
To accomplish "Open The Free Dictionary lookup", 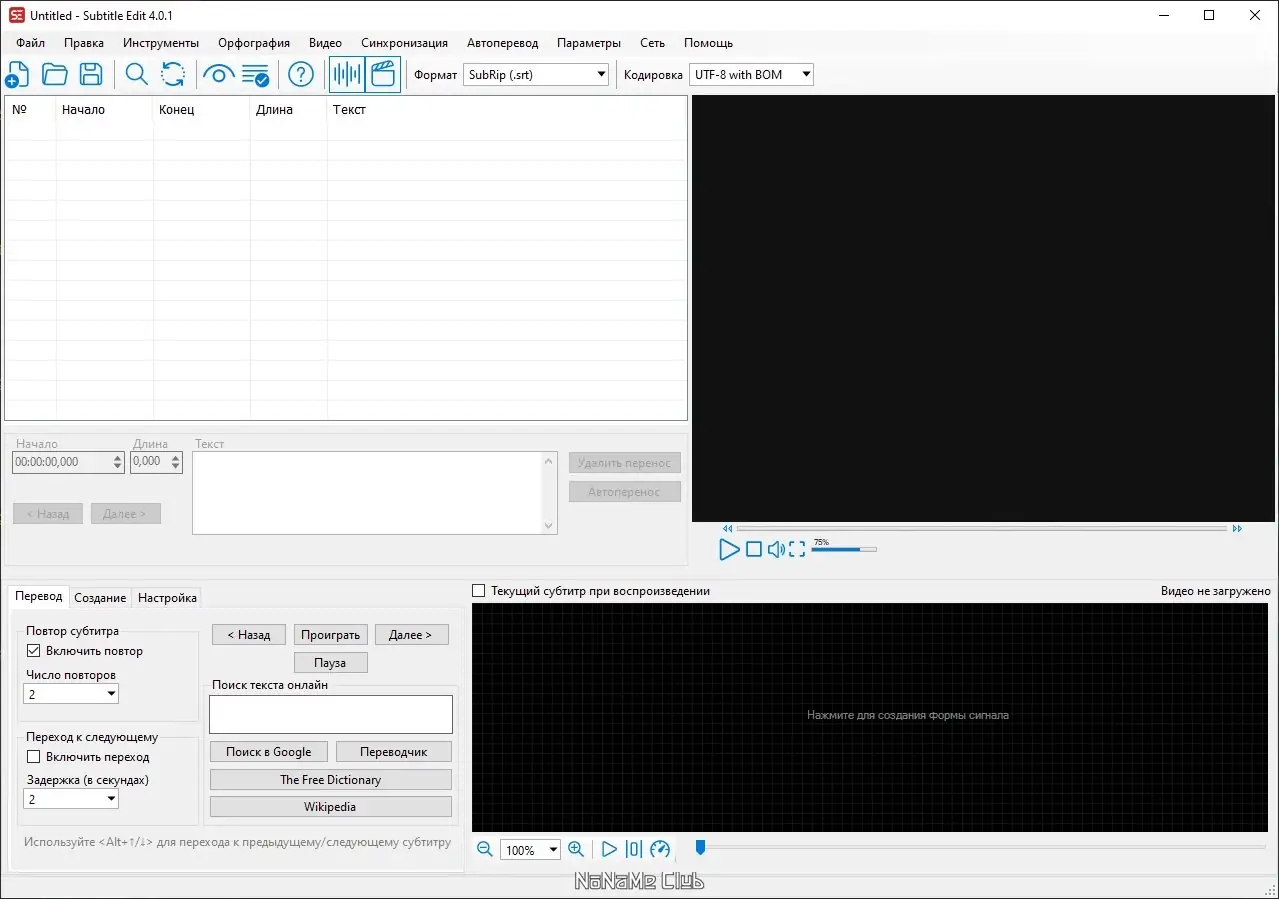I will coord(331,780).
